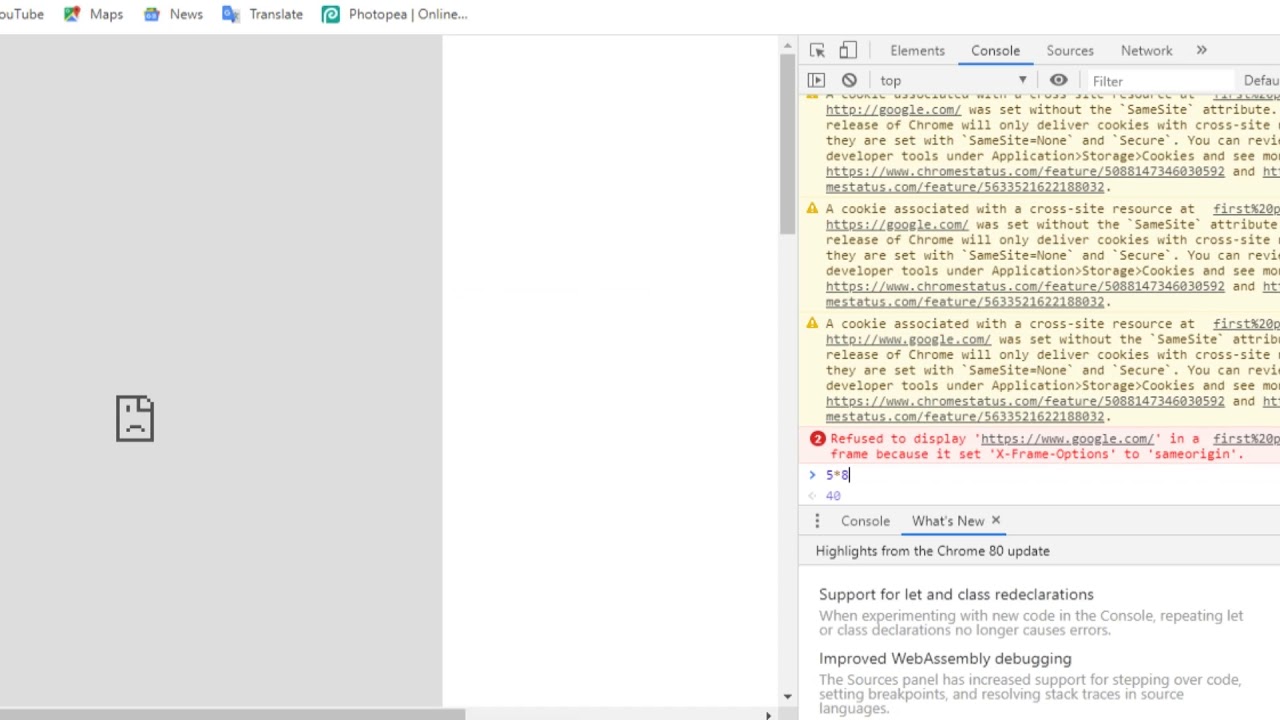Open the drawer three-dot menu
Image resolution: width=1280 pixels, height=720 pixels.
click(x=817, y=521)
